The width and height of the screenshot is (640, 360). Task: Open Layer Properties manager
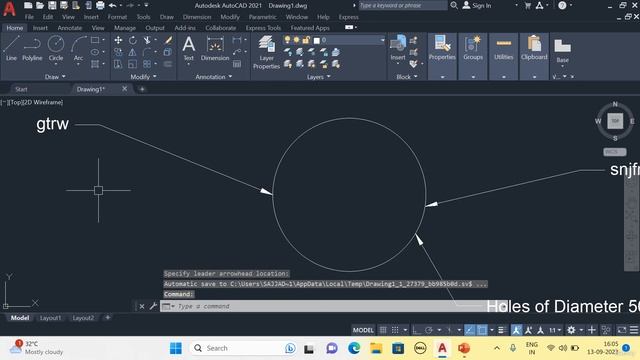click(x=267, y=52)
